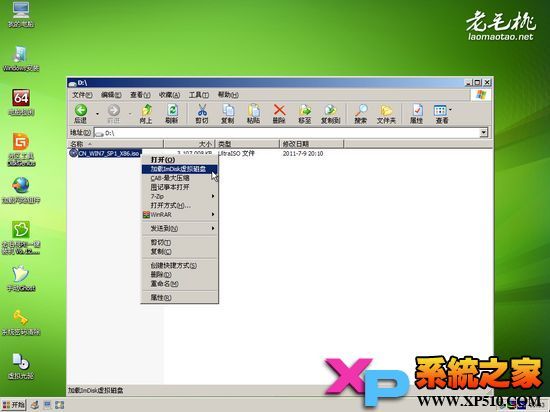The height and width of the screenshot is (412, 550).
Task: Open the File (文件) menu
Action: [82, 95]
